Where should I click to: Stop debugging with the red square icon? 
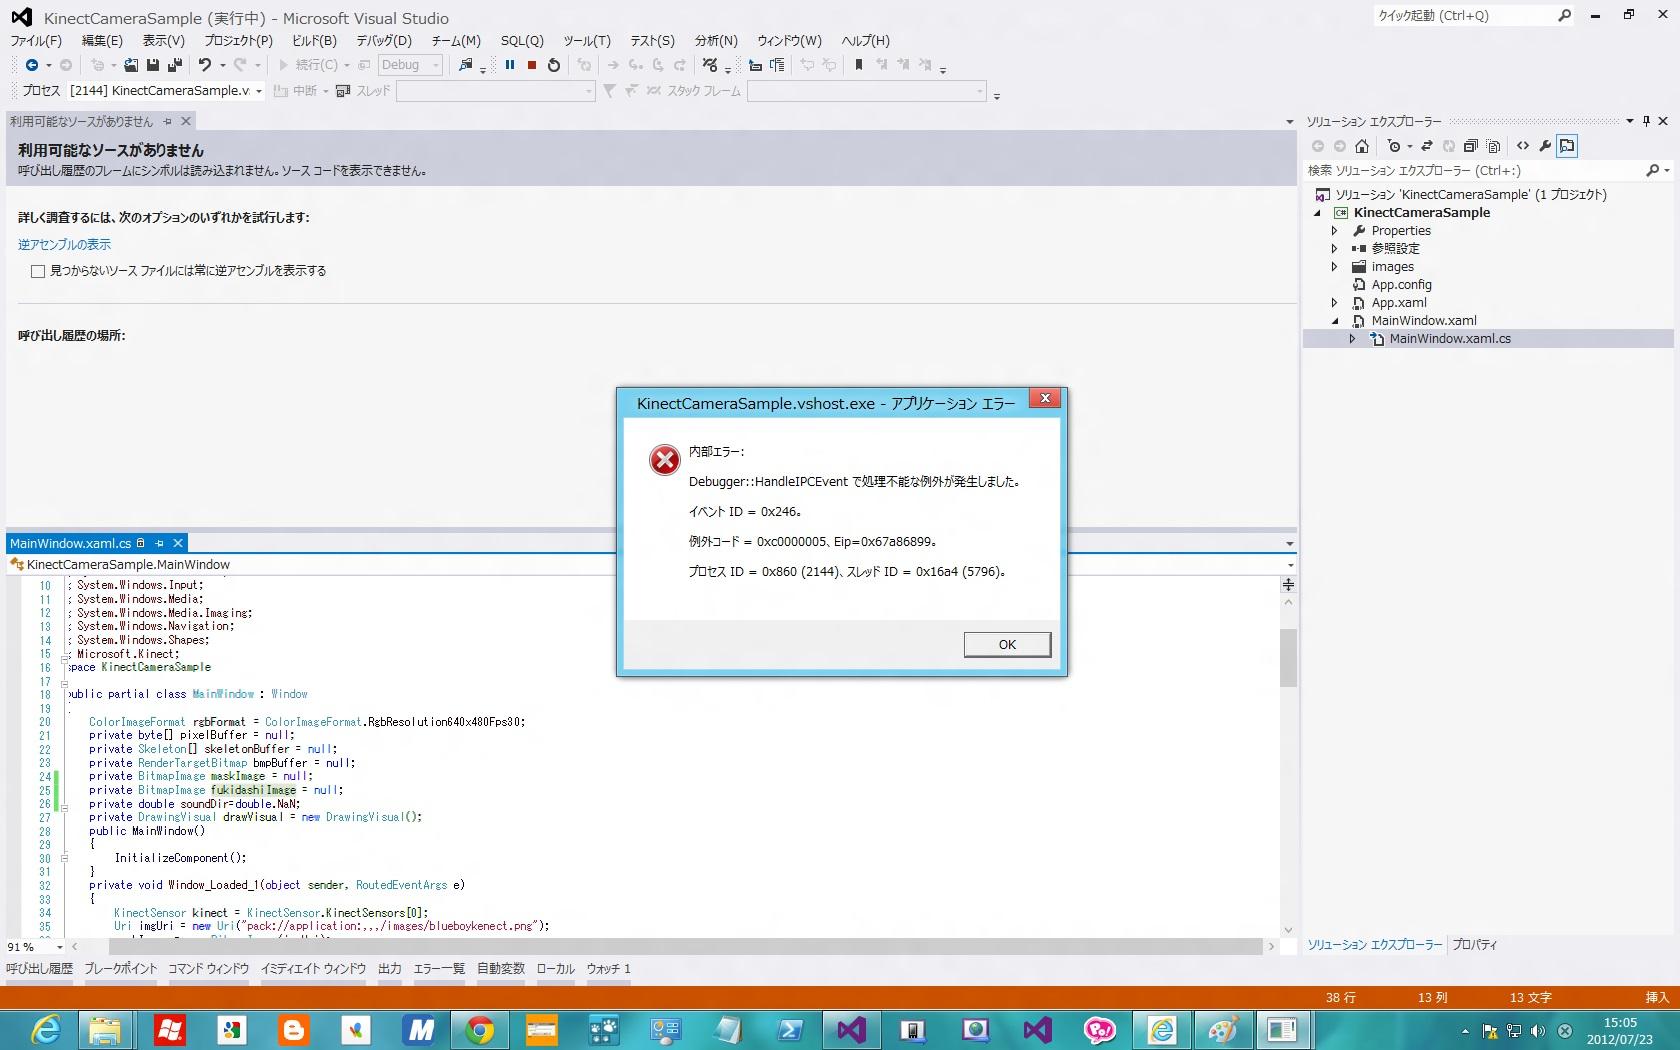[x=532, y=65]
